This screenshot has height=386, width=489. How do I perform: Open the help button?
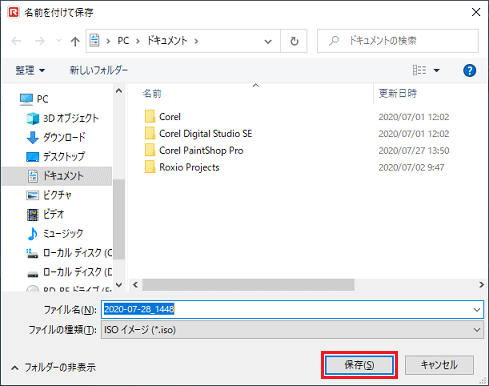[469, 70]
